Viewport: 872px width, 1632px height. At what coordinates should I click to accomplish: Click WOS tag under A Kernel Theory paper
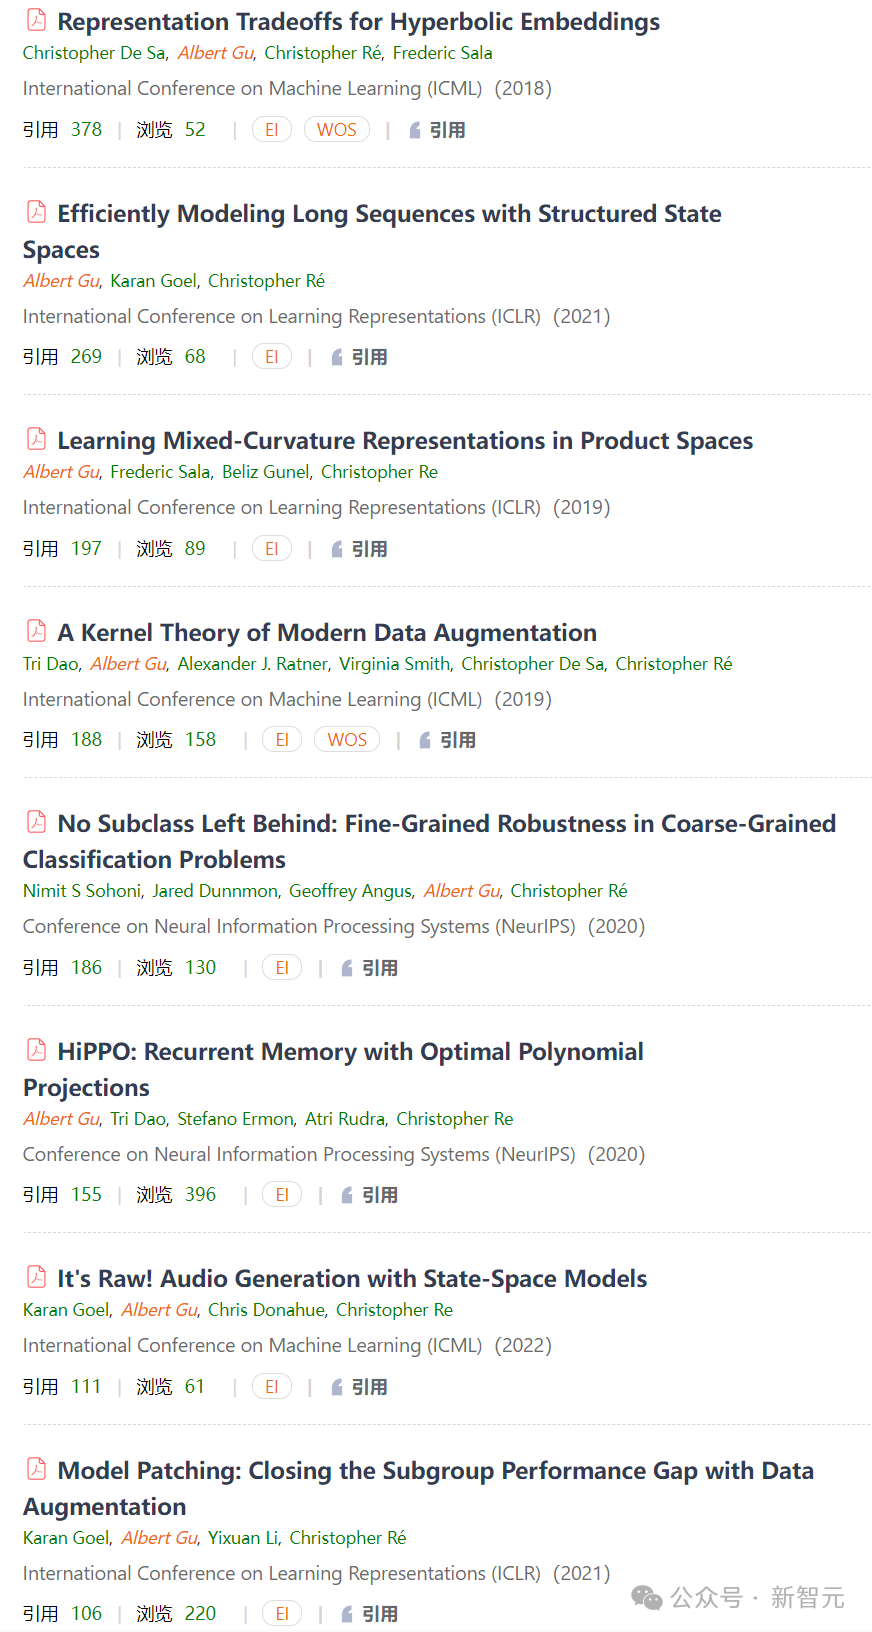coord(347,740)
